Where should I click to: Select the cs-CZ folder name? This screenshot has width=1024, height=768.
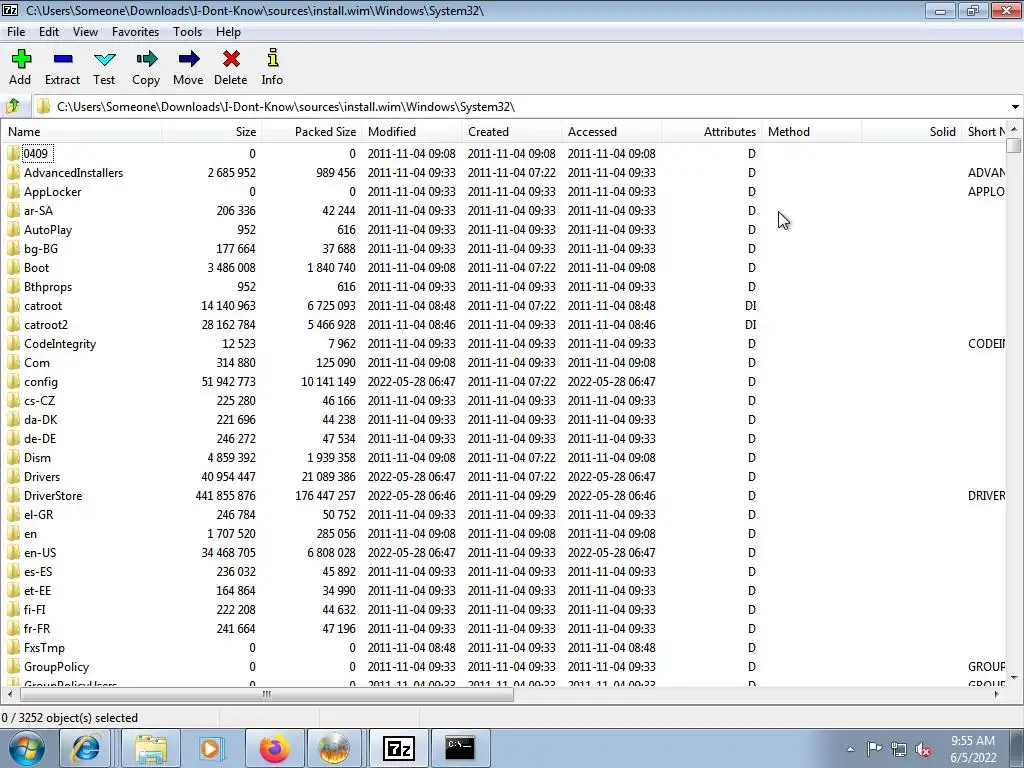pyautogui.click(x=39, y=400)
